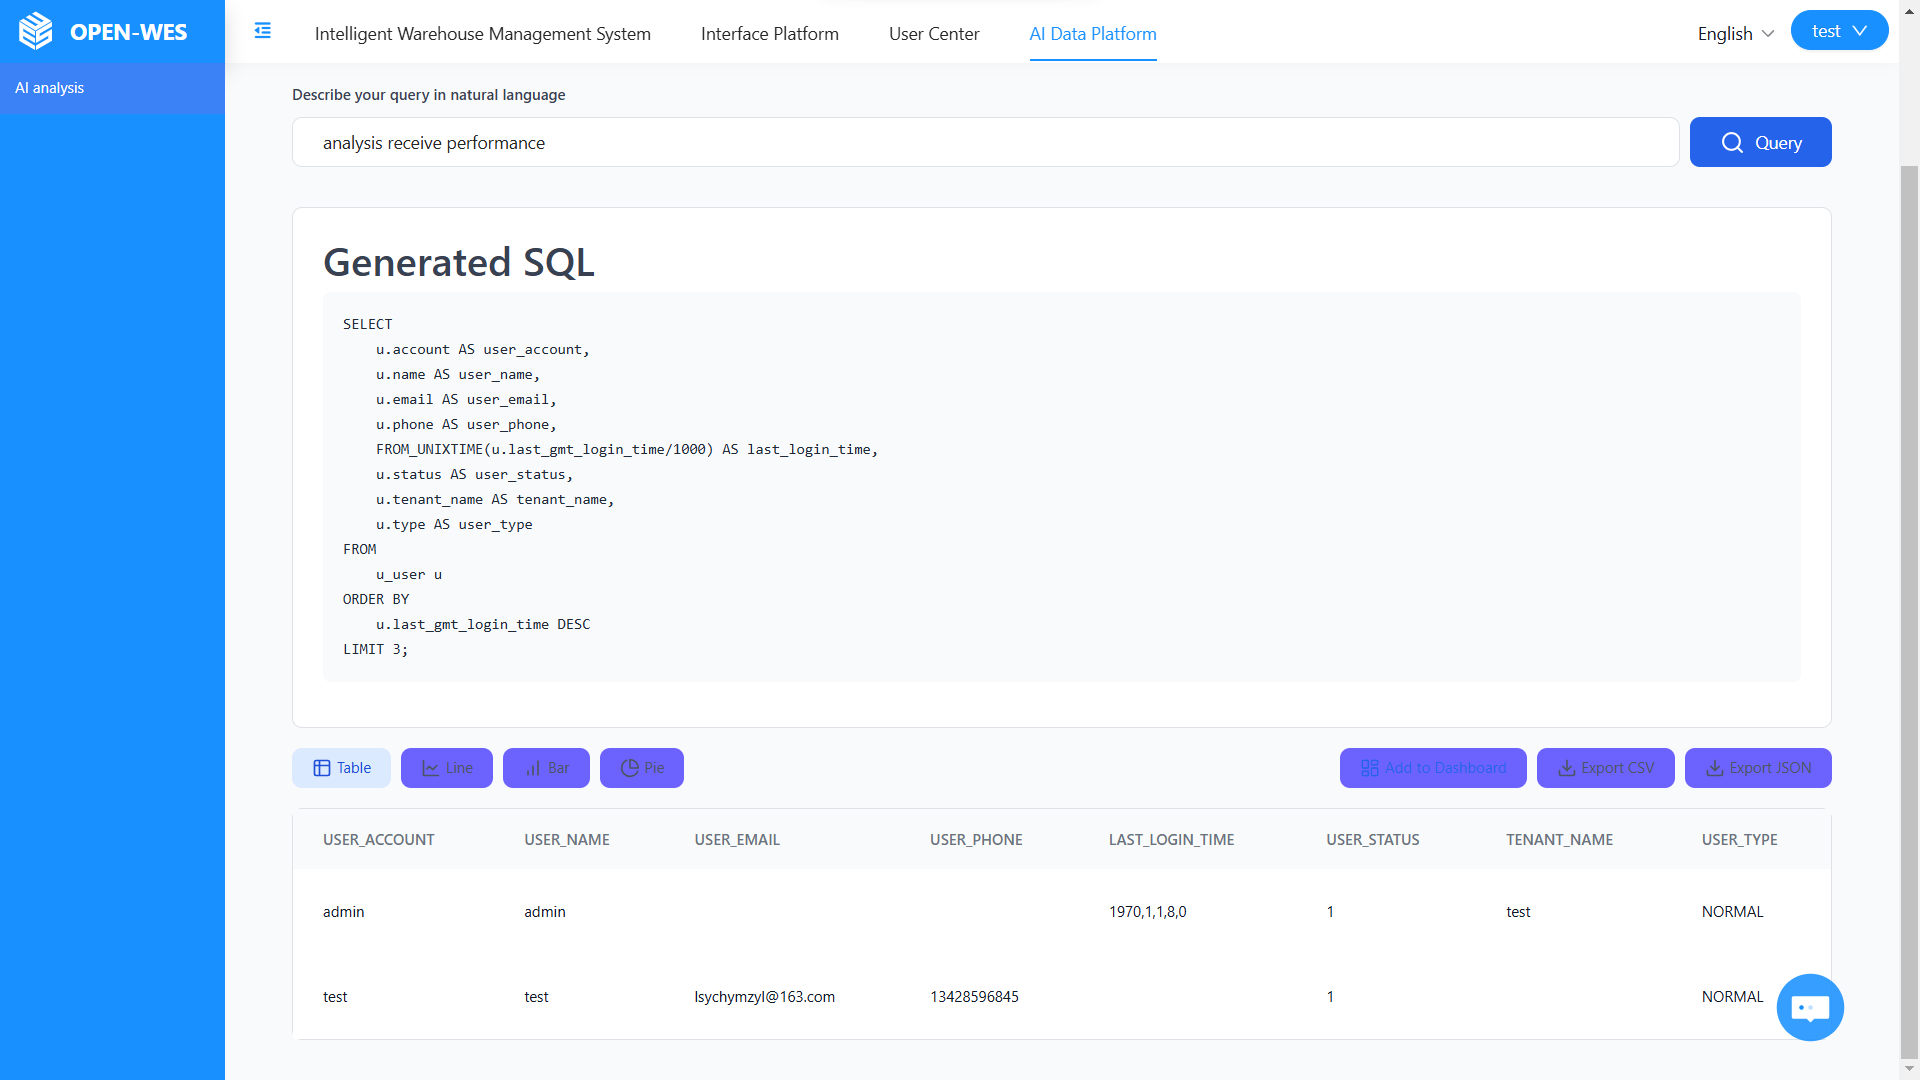Click the LIMIT 3; line in SQL
This screenshot has height=1080, width=1920.
[376, 649]
